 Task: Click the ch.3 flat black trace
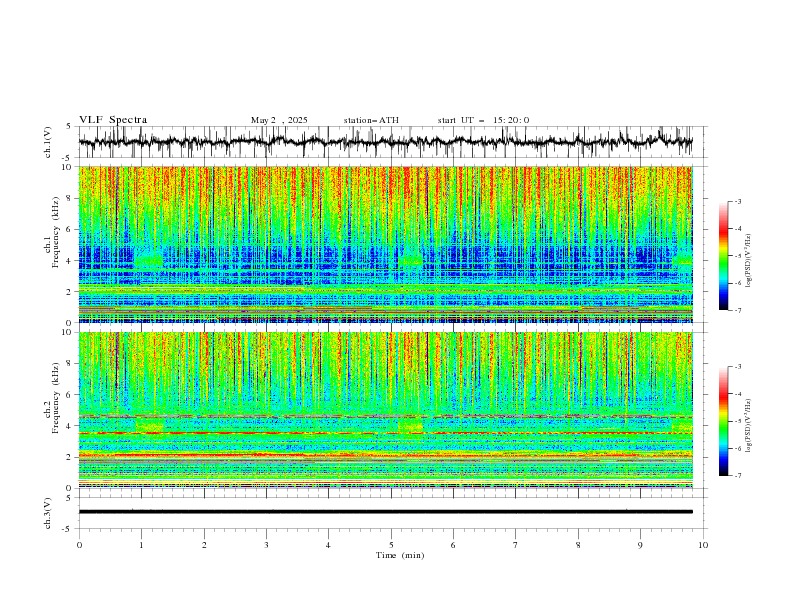pyautogui.click(x=386, y=512)
